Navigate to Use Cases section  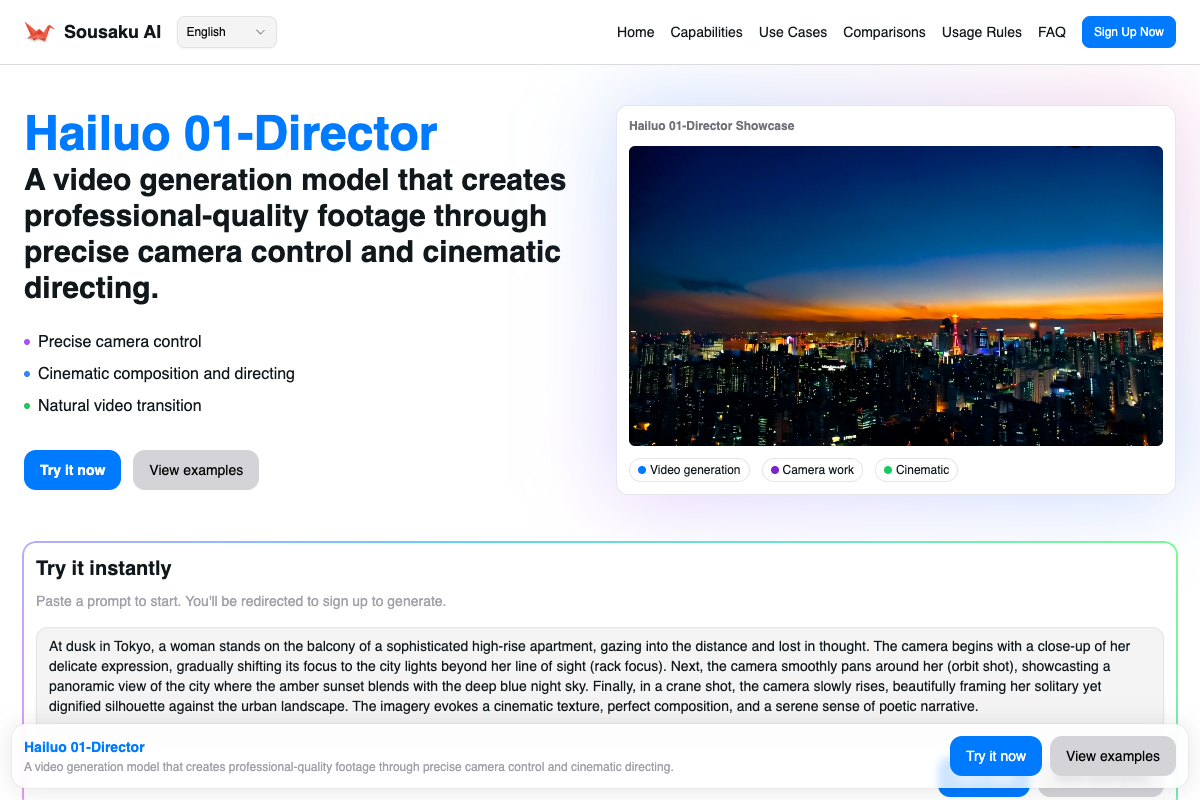click(x=792, y=32)
